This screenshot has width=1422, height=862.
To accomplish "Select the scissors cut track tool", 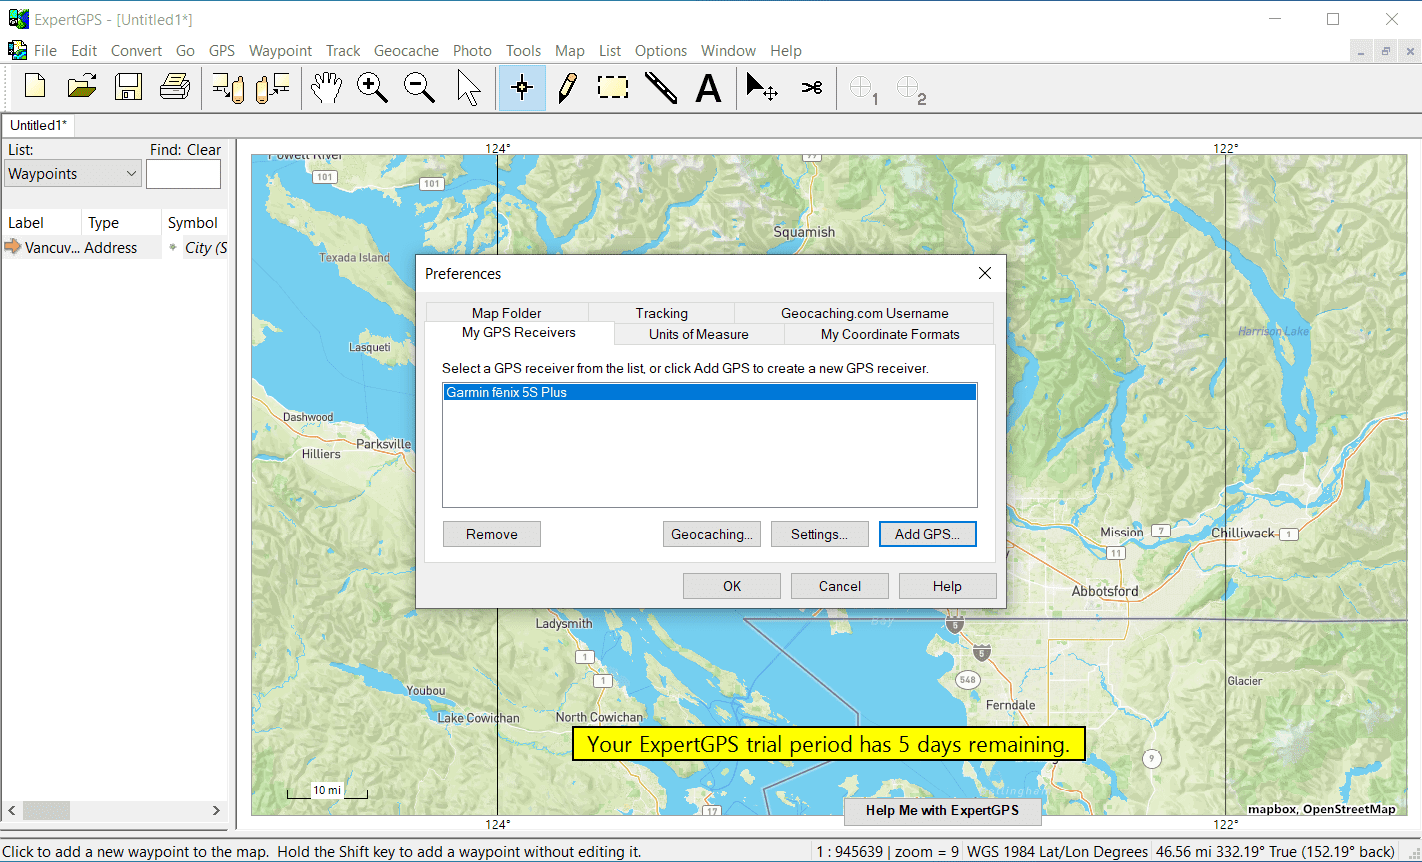I will (x=811, y=88).
